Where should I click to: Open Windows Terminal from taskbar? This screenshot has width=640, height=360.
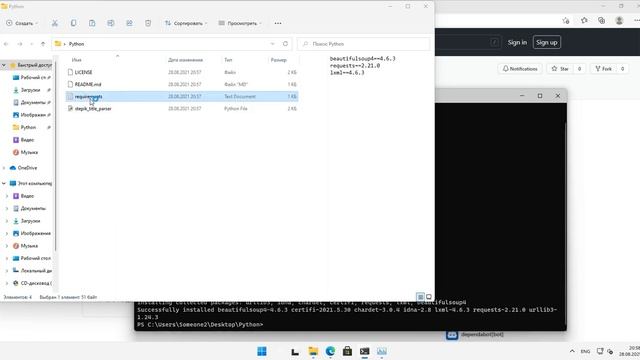tap(364, 351)
